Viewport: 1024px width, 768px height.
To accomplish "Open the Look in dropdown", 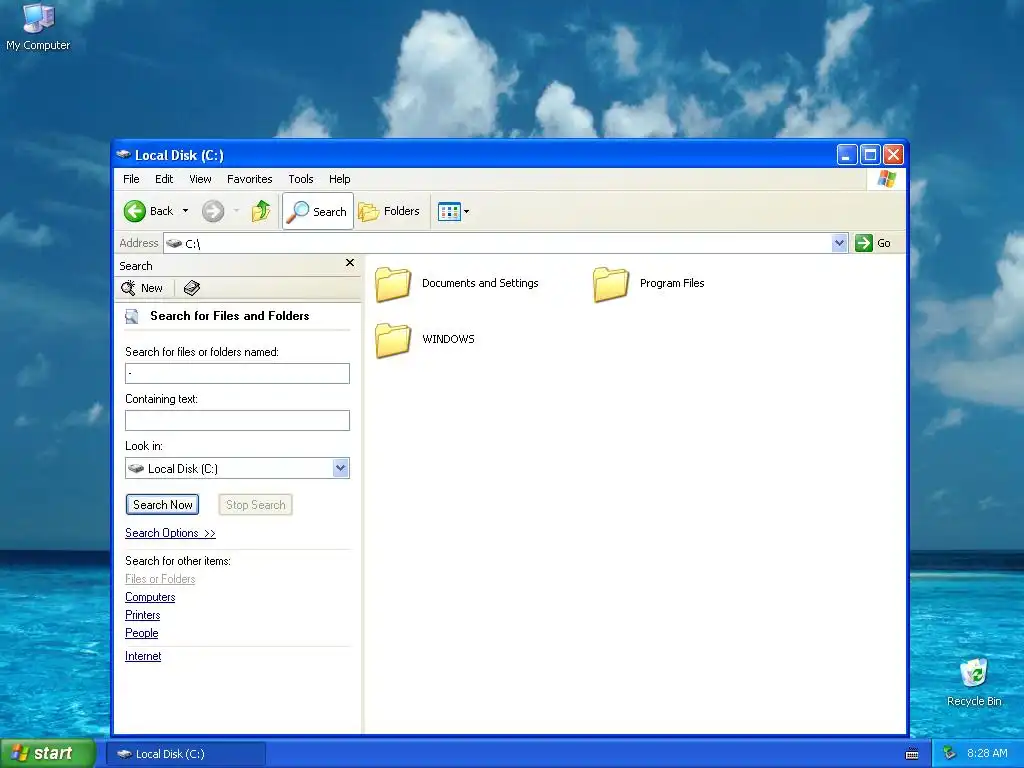I will (x=340, y=468).
